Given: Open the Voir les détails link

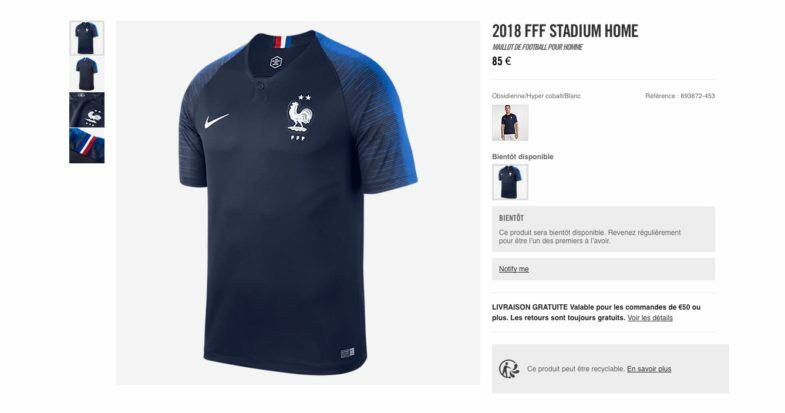Looking at the screenshot, I should pos(650,318).
